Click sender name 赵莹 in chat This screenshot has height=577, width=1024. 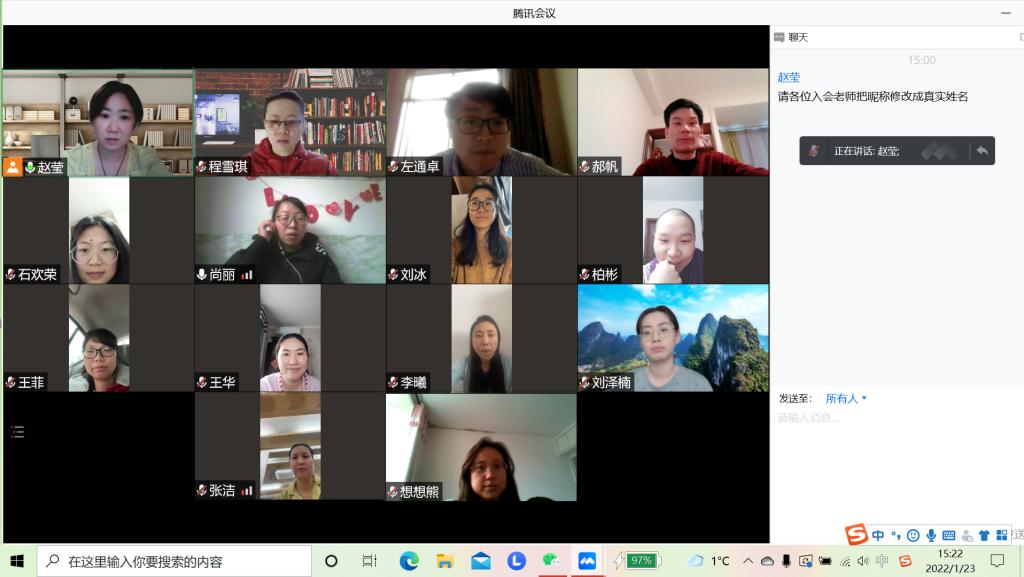tap(789, 78)
